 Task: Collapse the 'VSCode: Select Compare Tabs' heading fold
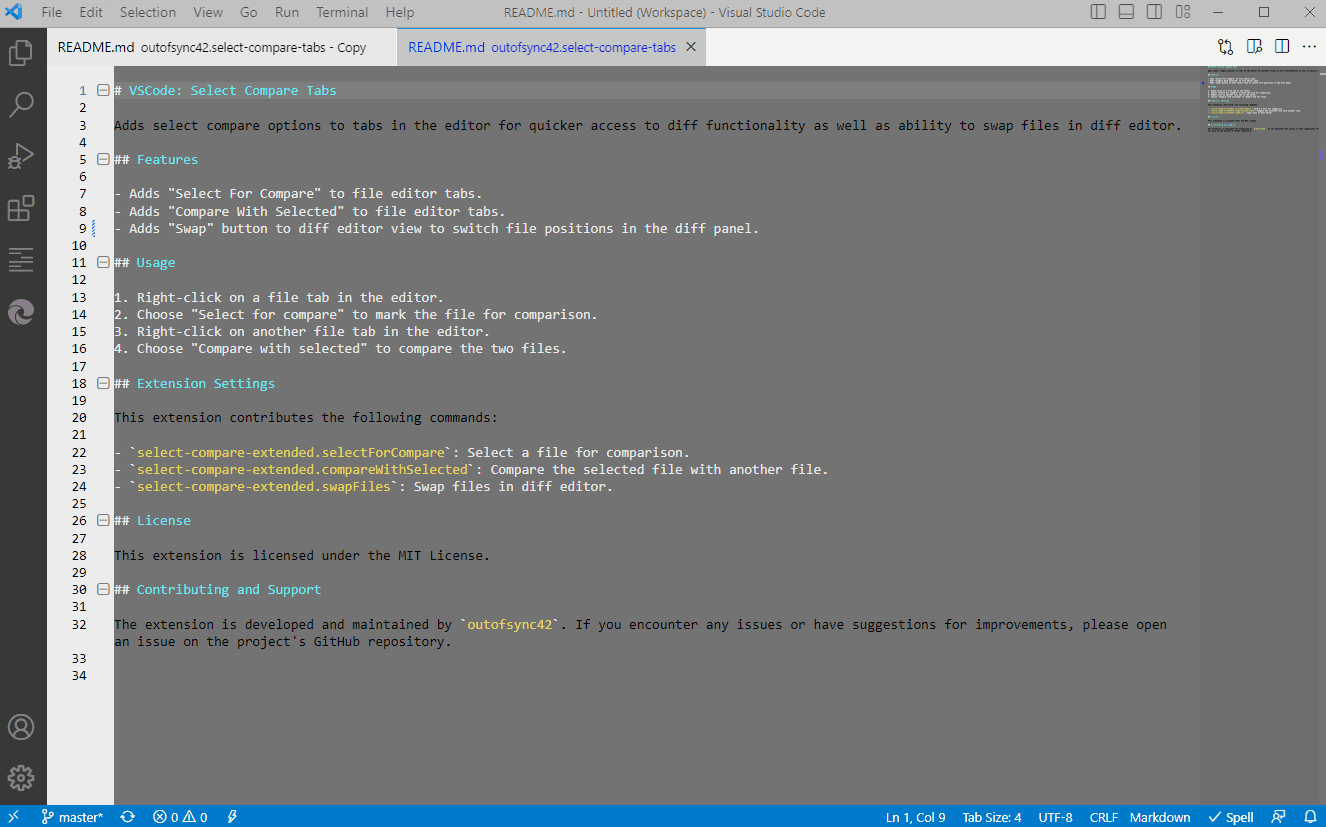pyautogui.click(x=103, y=90)
